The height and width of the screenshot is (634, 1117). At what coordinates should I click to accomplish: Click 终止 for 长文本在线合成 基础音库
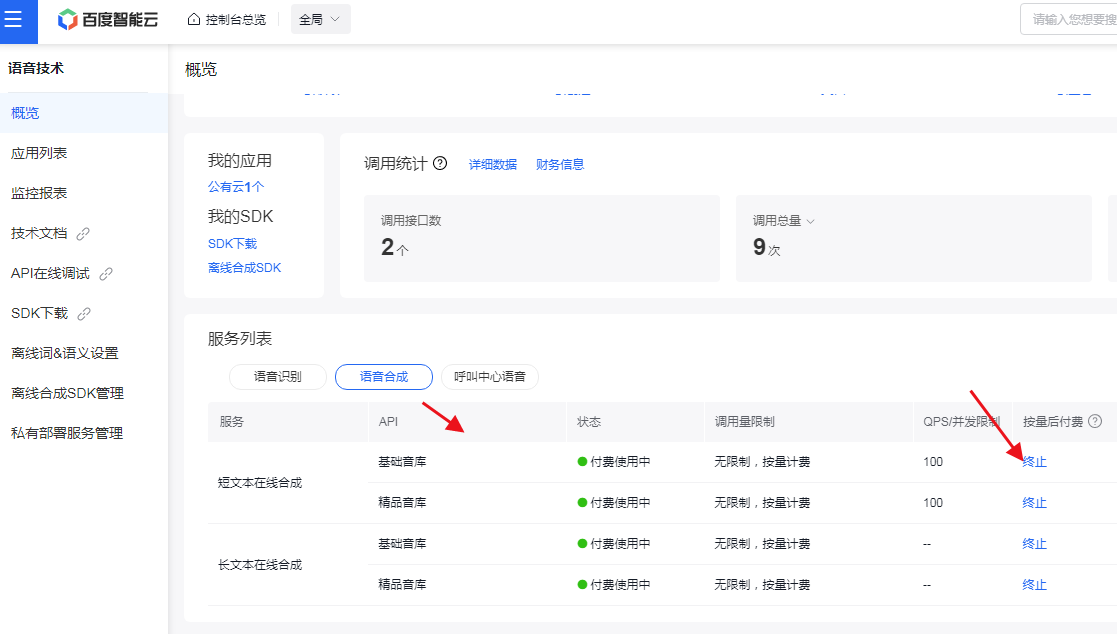[x=1034, y=544]
